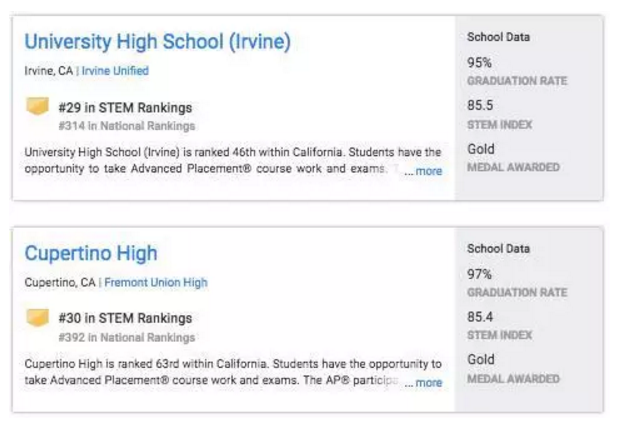The image size is (621, 431).
Task: Click the 85.5 STEM index value
Action: click(481, 105)
